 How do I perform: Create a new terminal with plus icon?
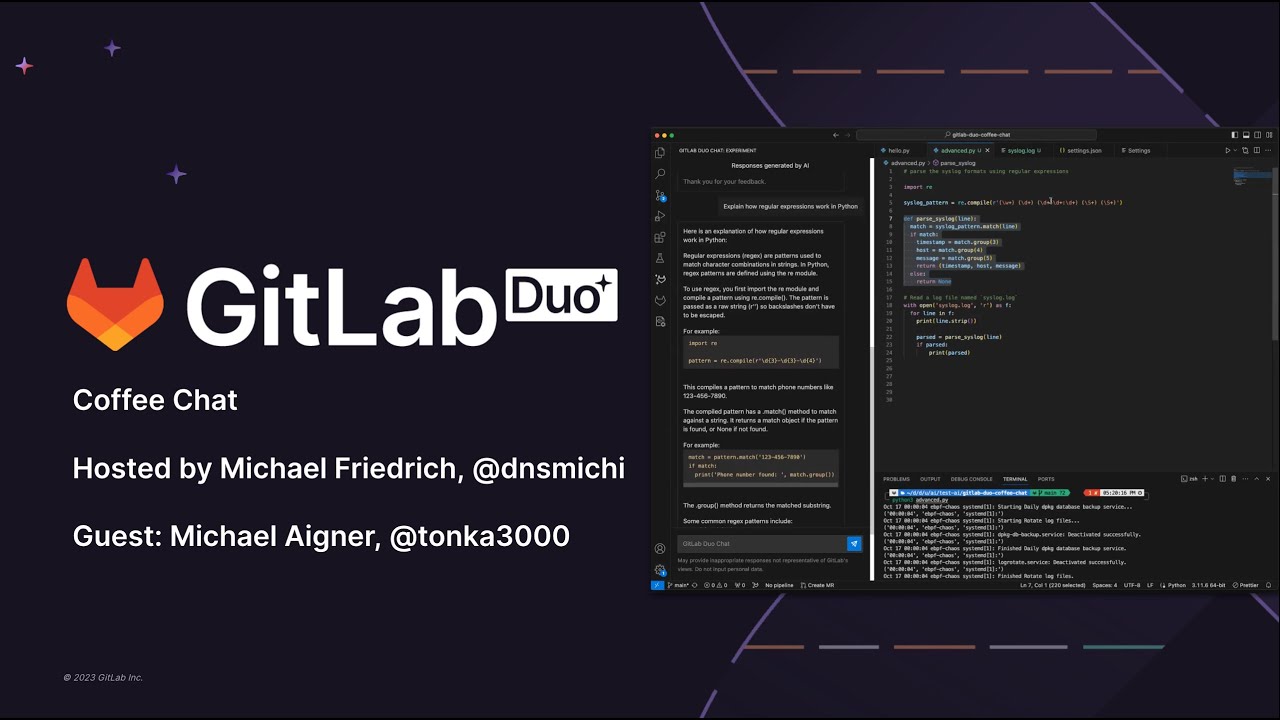point(1205,479)
